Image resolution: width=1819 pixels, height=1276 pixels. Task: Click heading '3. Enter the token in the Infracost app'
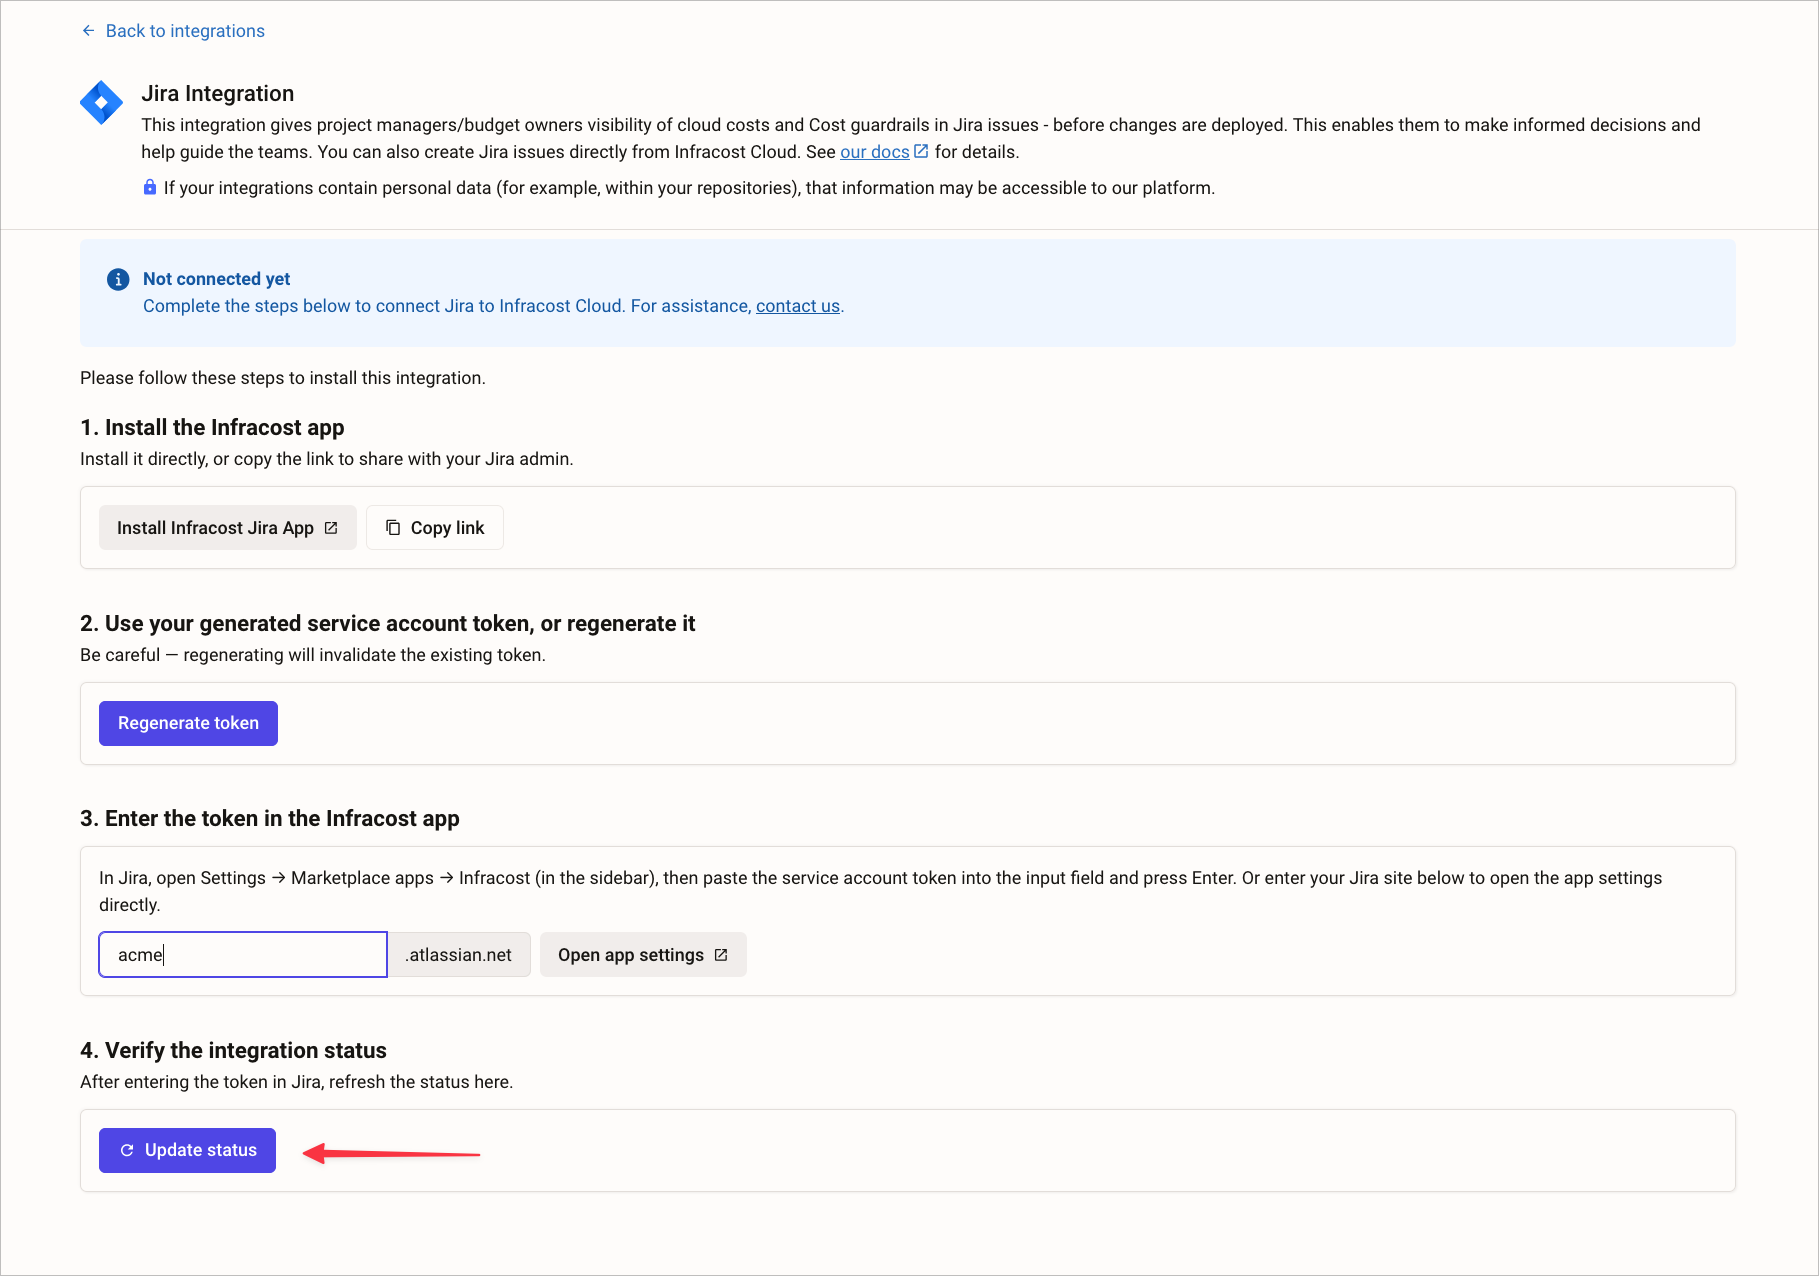pyautogui.click(x=270, y=819)
